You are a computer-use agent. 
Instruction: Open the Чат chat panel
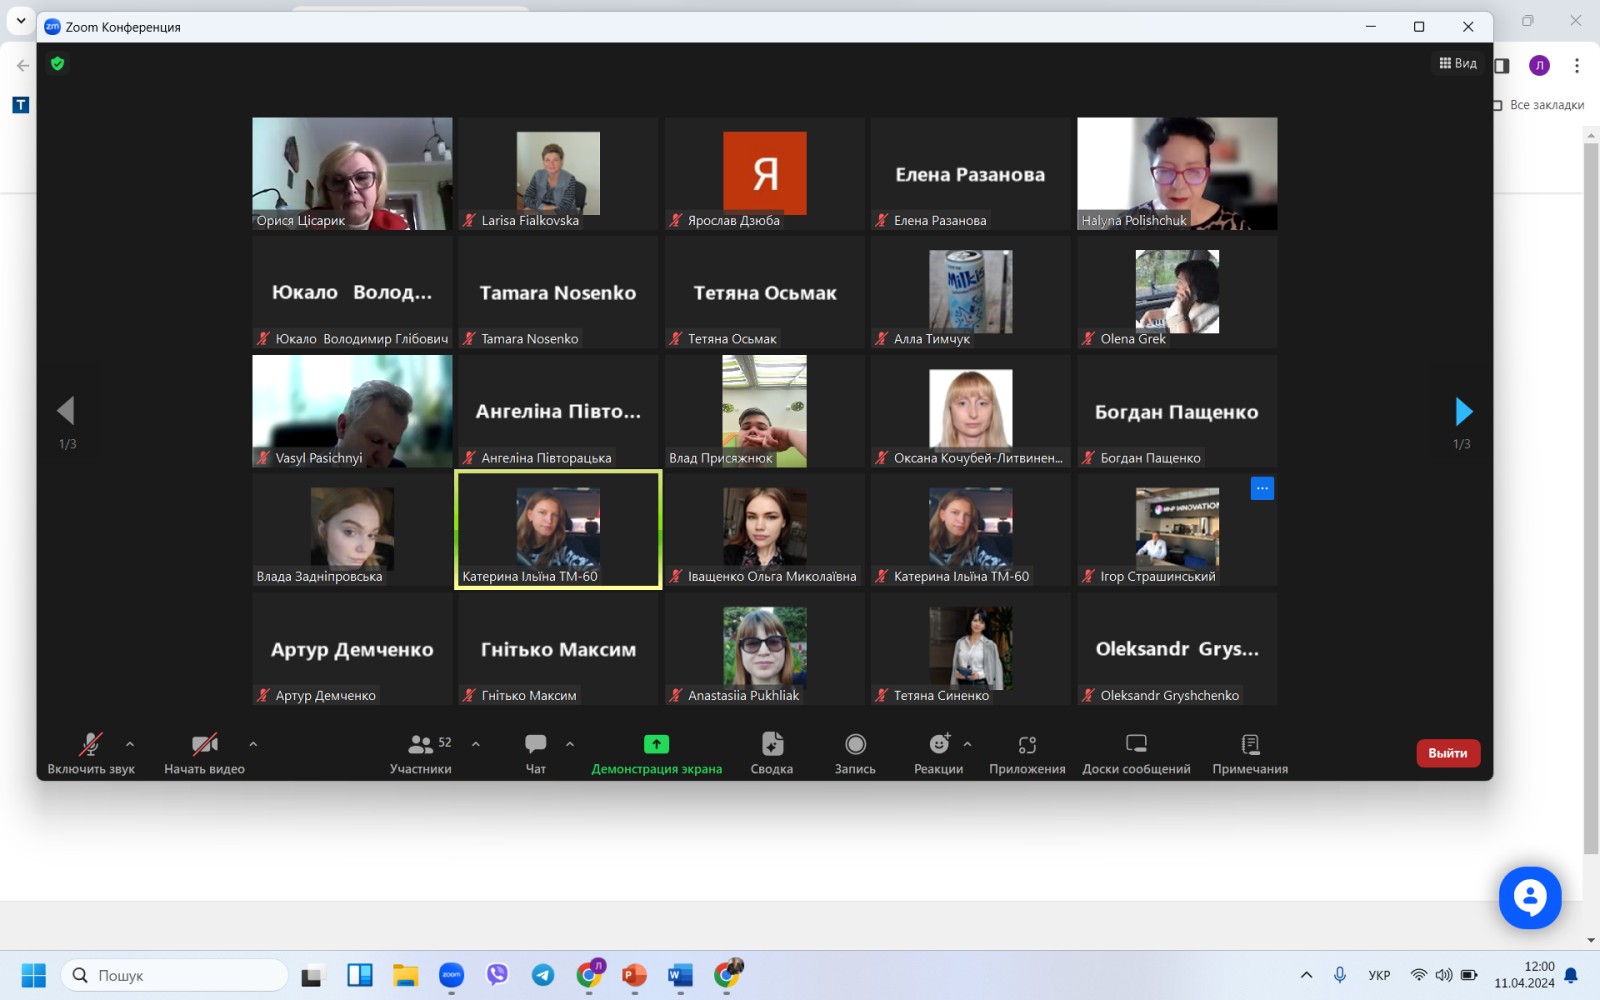click(536, 752)
